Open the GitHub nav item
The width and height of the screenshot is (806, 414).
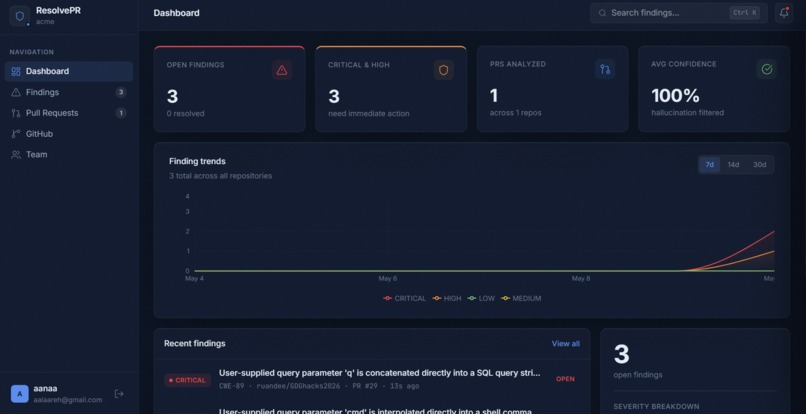tap(68, 134)
